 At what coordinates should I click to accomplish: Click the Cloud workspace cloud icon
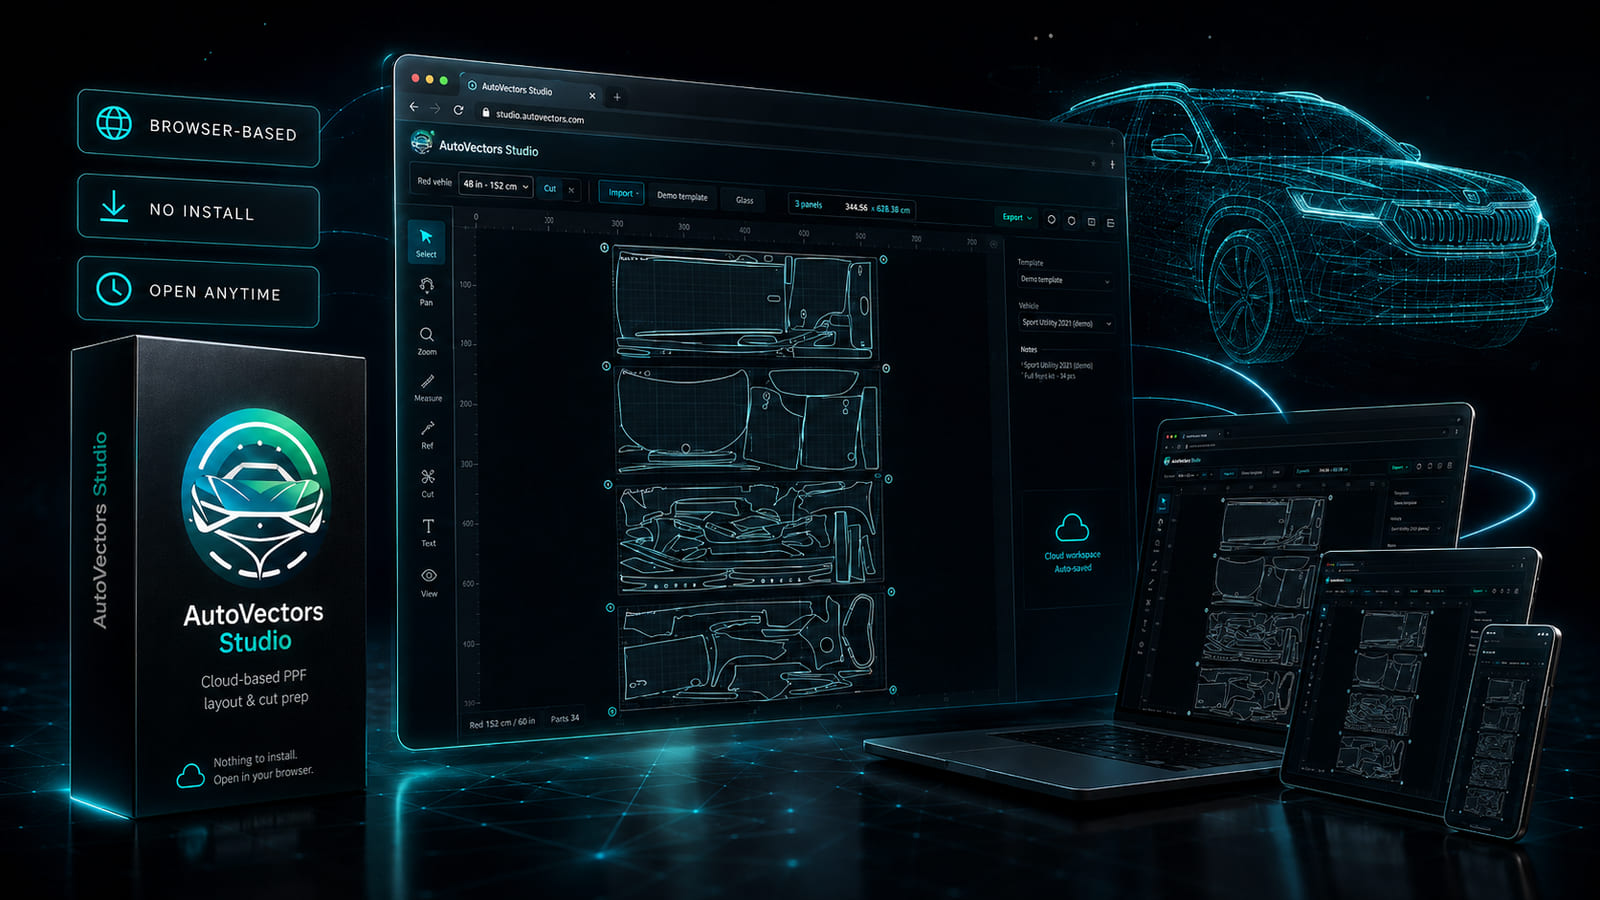[1072, 527]
